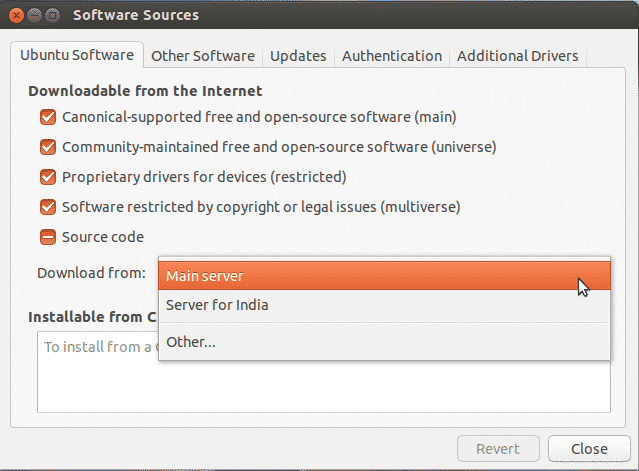This screenshot has width=639, height=471.
Task: Open the Additional Drivers tab
Action: point(517,56)
